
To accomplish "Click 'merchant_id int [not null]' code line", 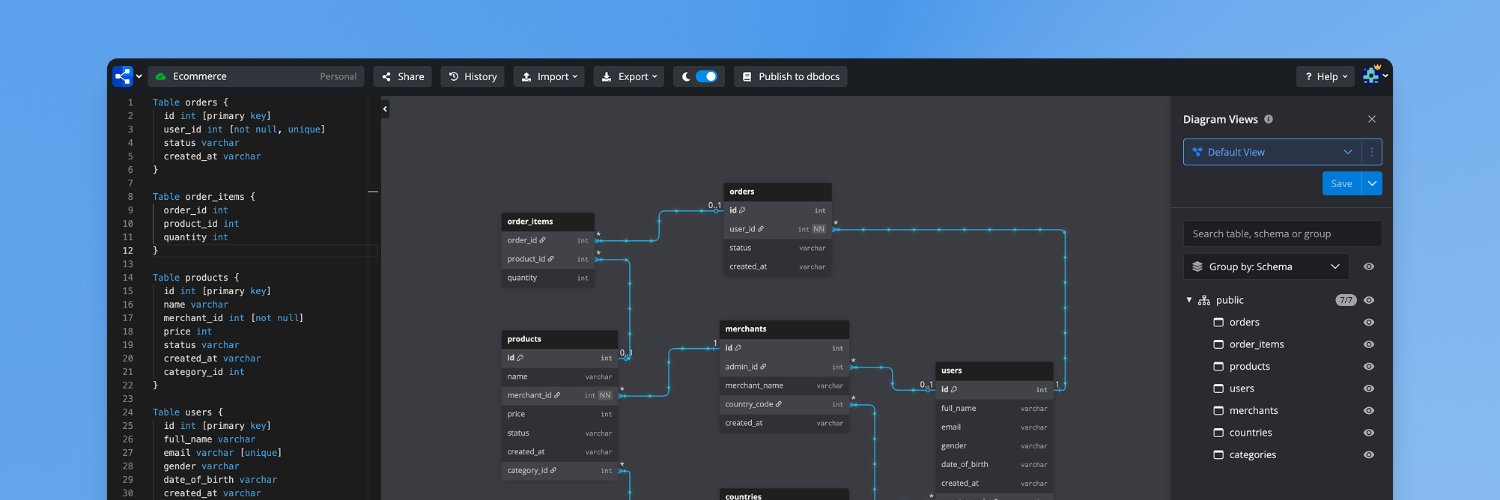I will 233,318.
